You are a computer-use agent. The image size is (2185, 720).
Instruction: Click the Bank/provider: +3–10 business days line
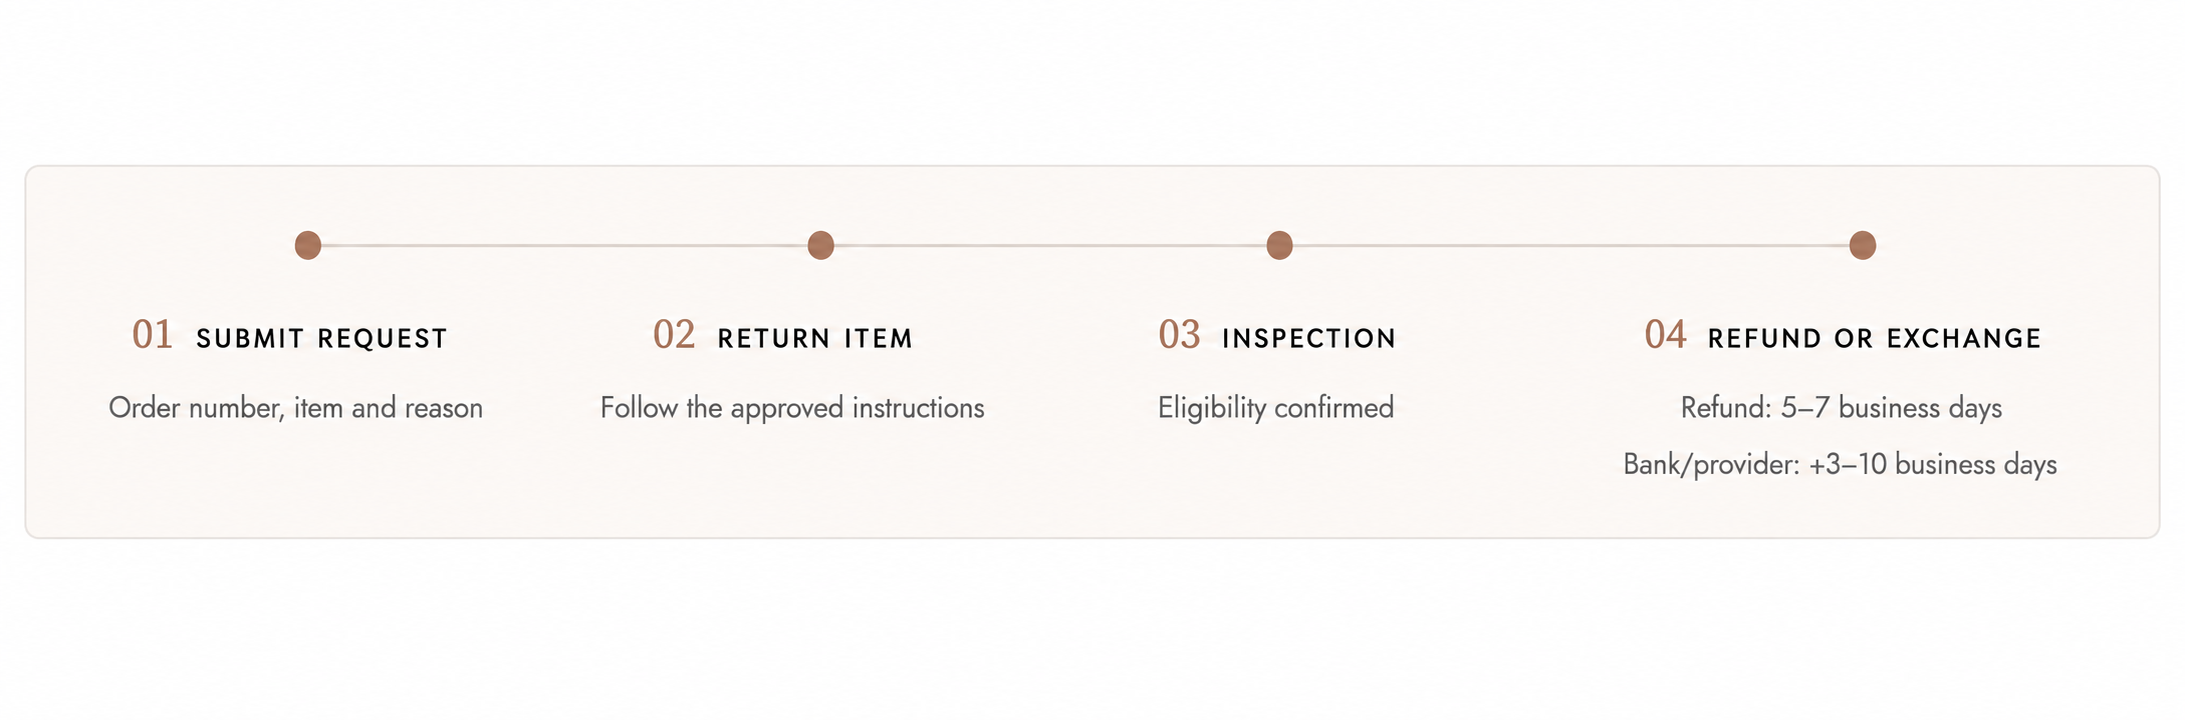[x=1840, y=465]
